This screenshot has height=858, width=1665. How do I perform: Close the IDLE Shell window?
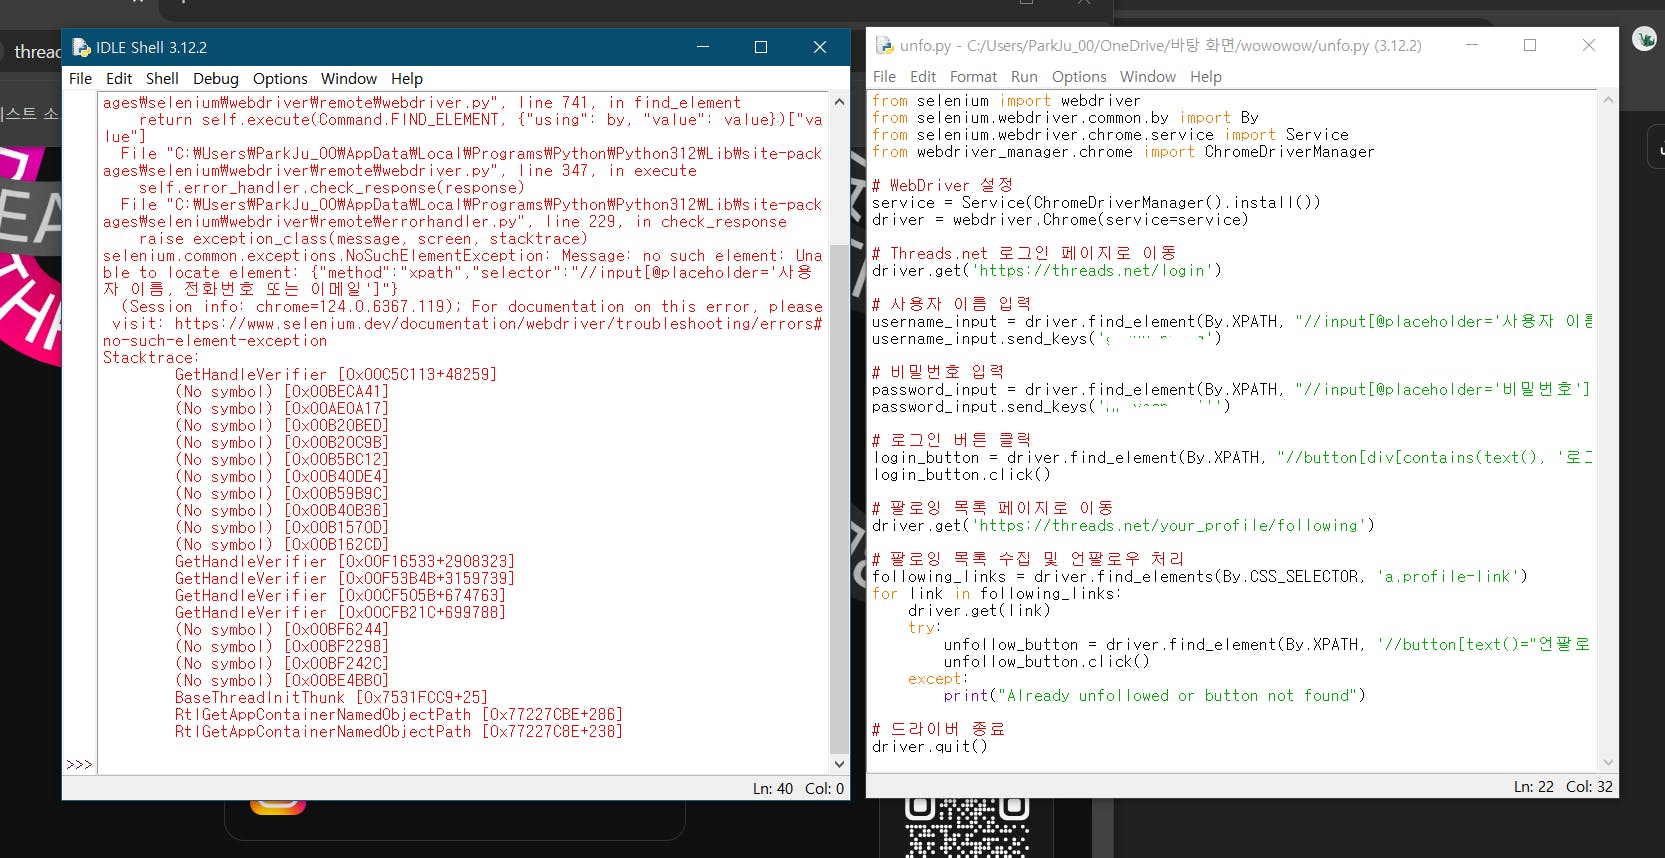coord(820,47)
